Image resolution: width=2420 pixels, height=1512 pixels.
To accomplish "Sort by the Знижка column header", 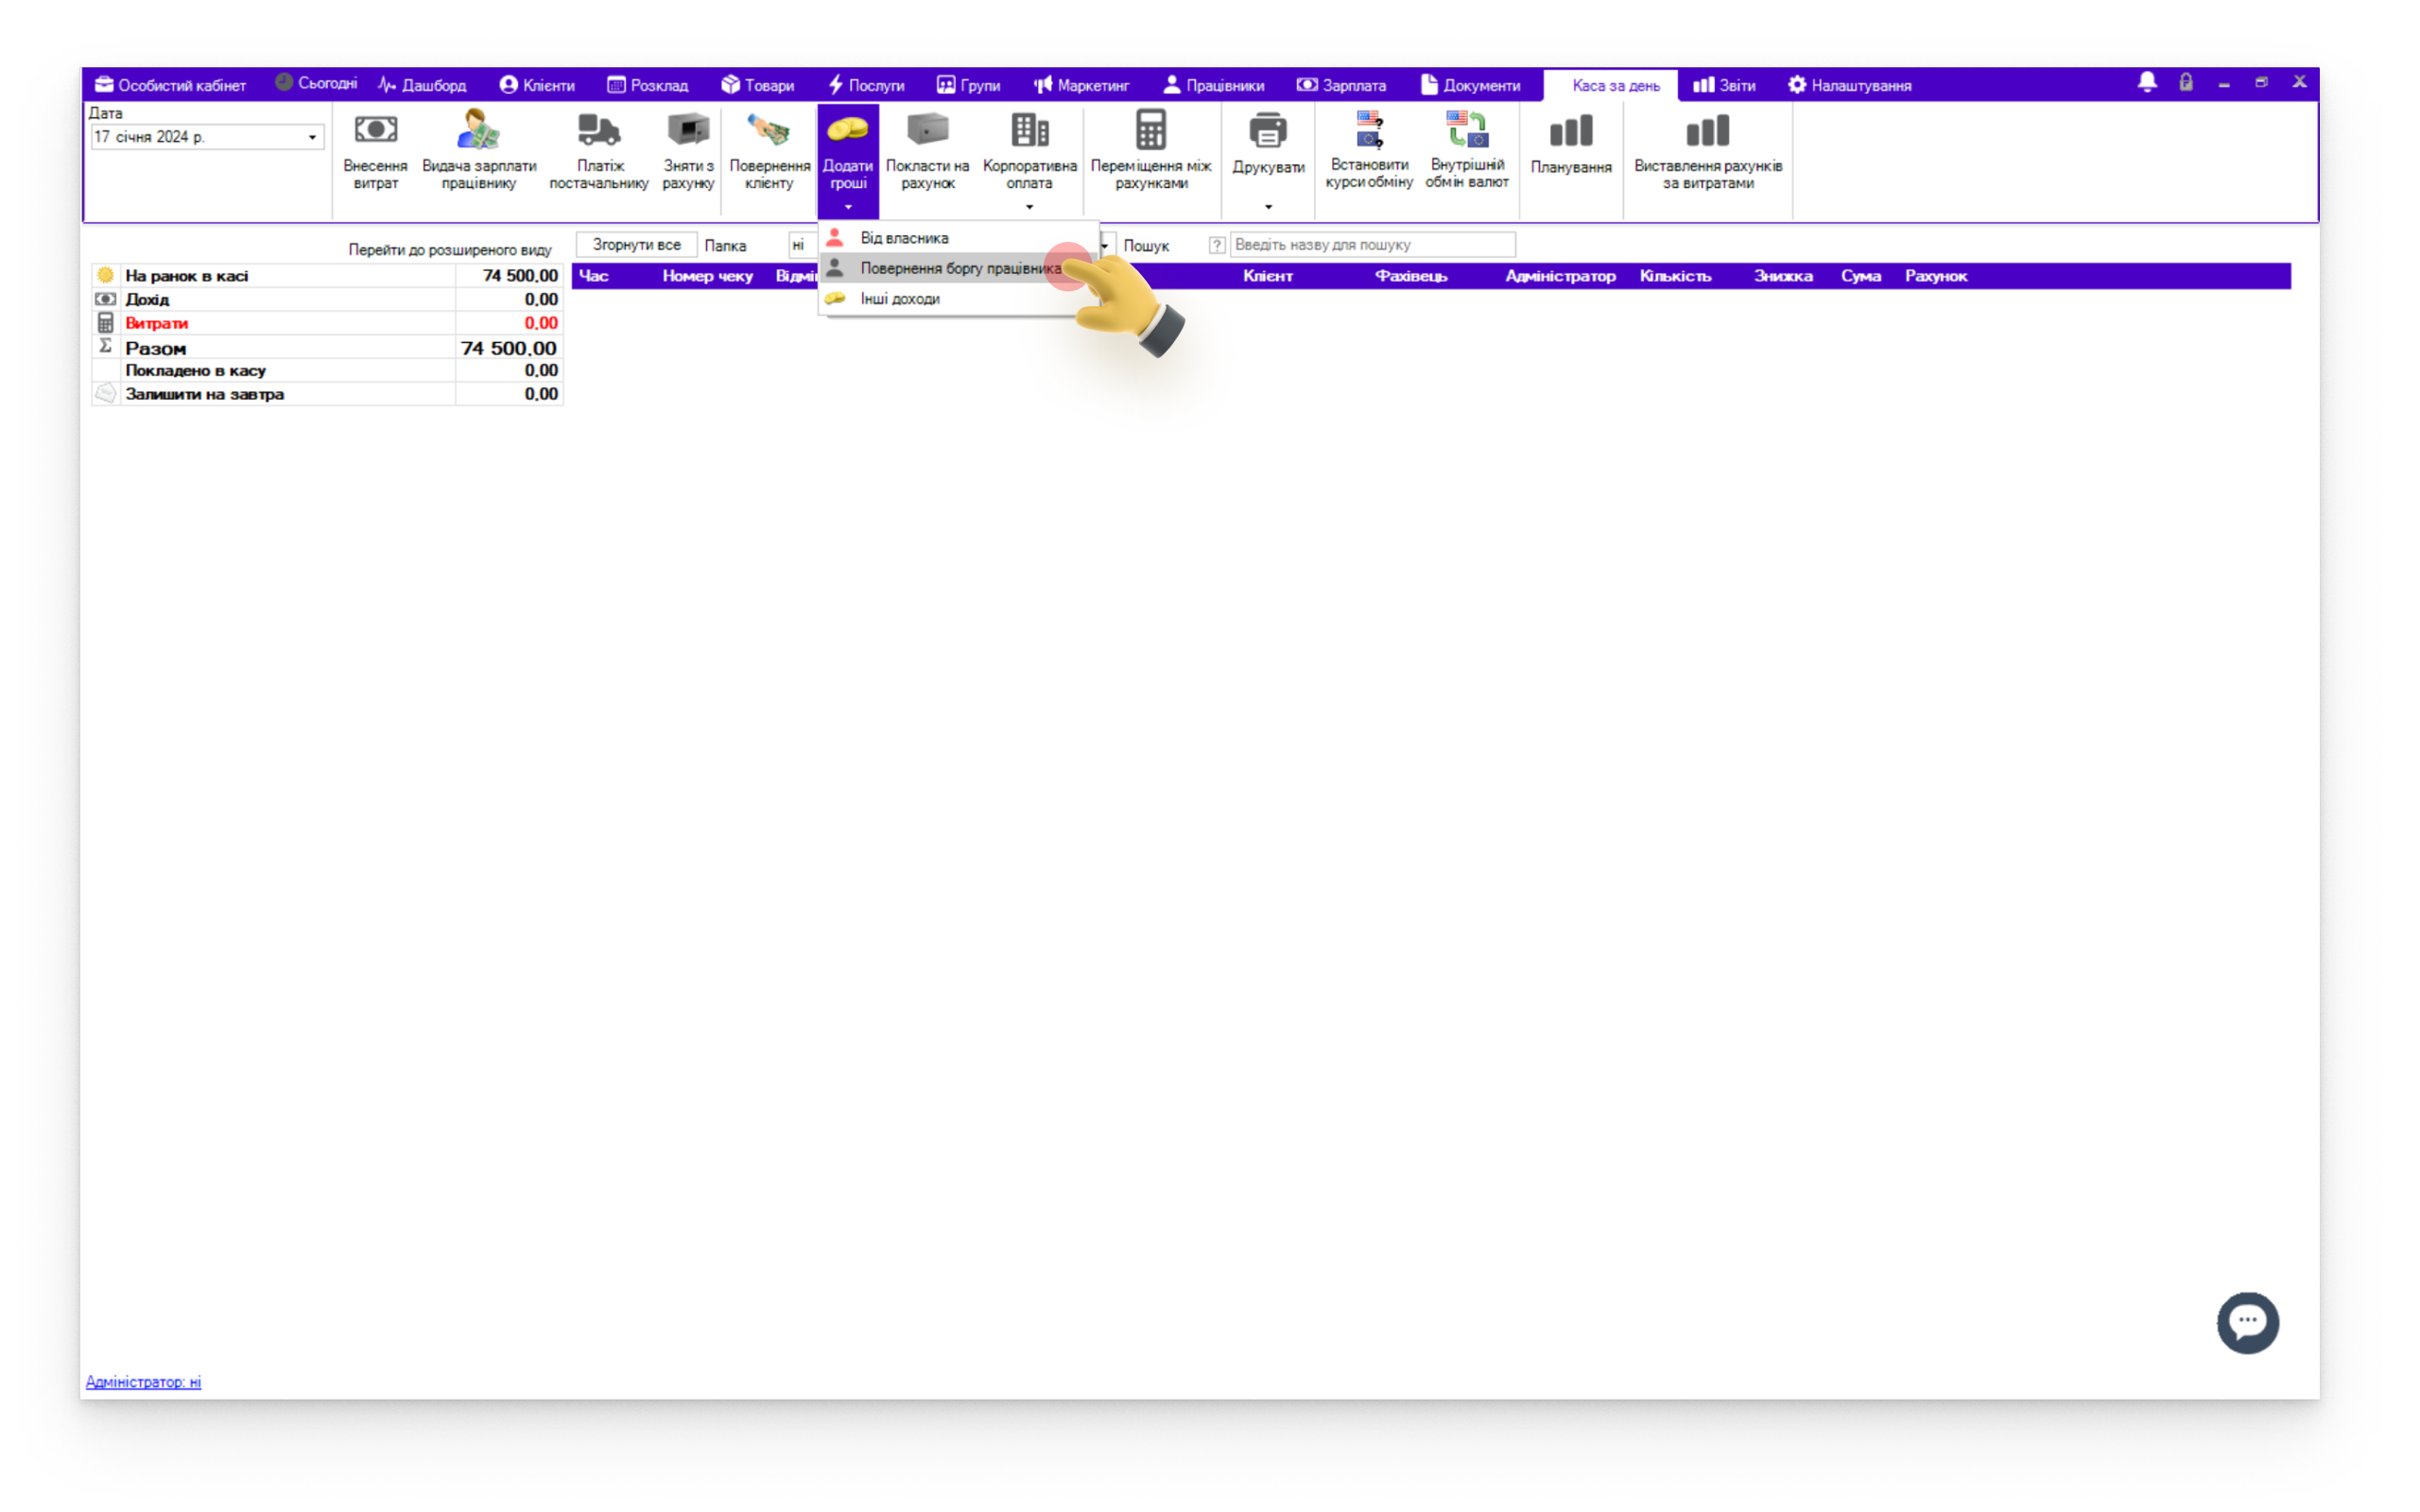I will [1782, 276].
